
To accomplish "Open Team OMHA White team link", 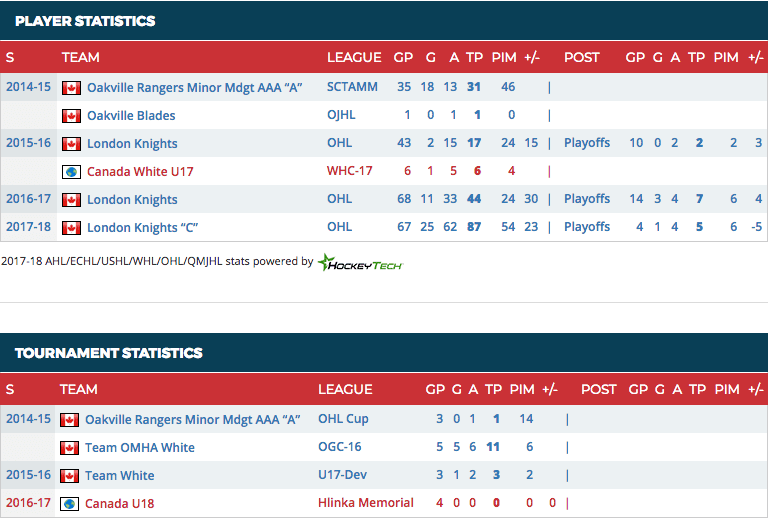I will pyautogui.click(x=139, y=448).
